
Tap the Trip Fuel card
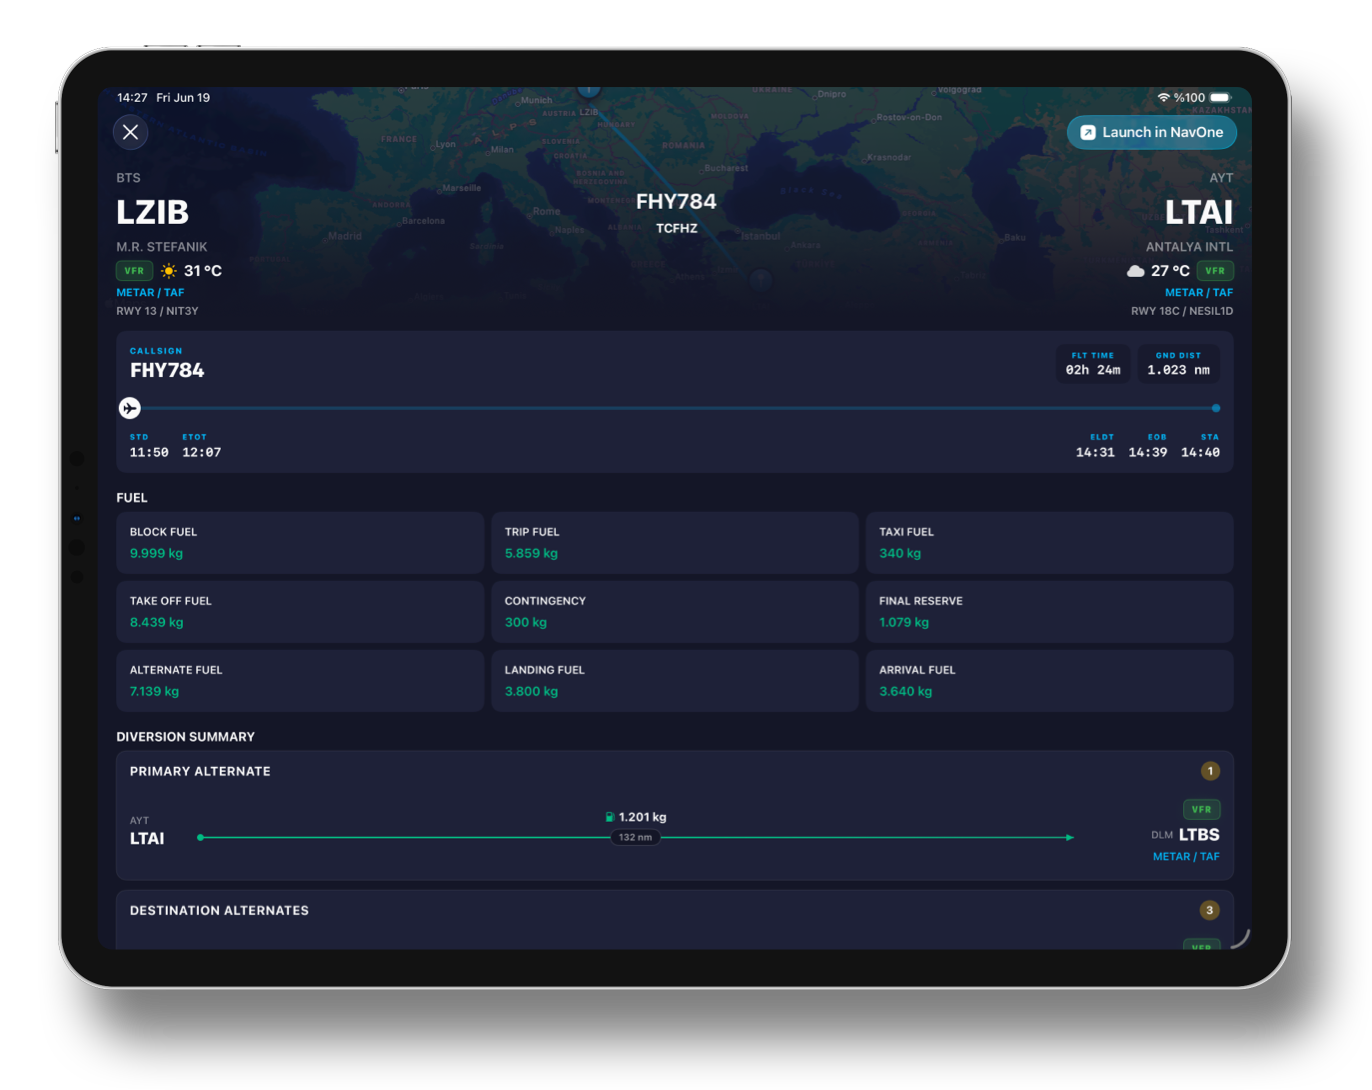coord(675,543)
